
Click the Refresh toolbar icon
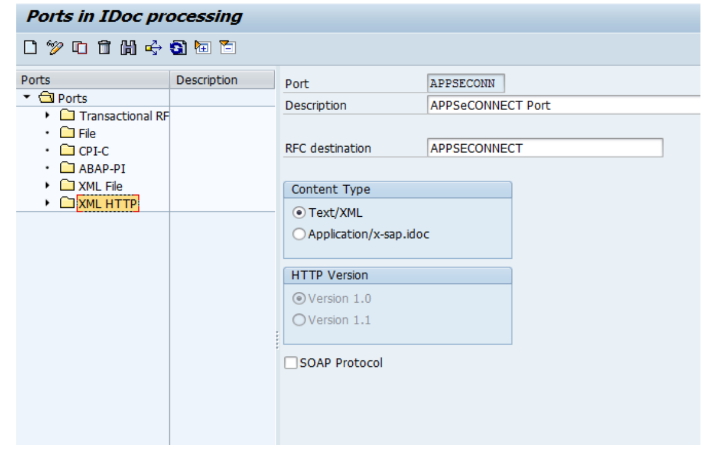click(178, 47)
